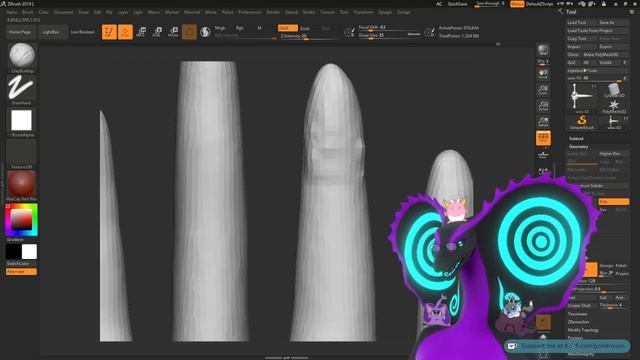Click the QuickSave button
Image resolution: width=640 pixels, height=360 pixels.
458,4
